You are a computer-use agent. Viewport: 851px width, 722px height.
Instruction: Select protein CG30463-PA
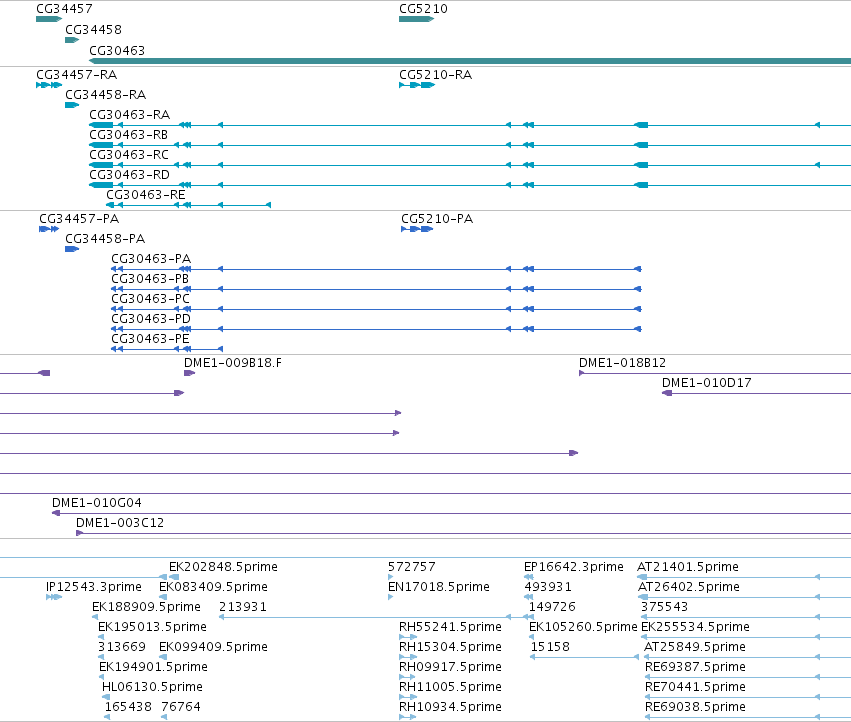pos(376,269)
